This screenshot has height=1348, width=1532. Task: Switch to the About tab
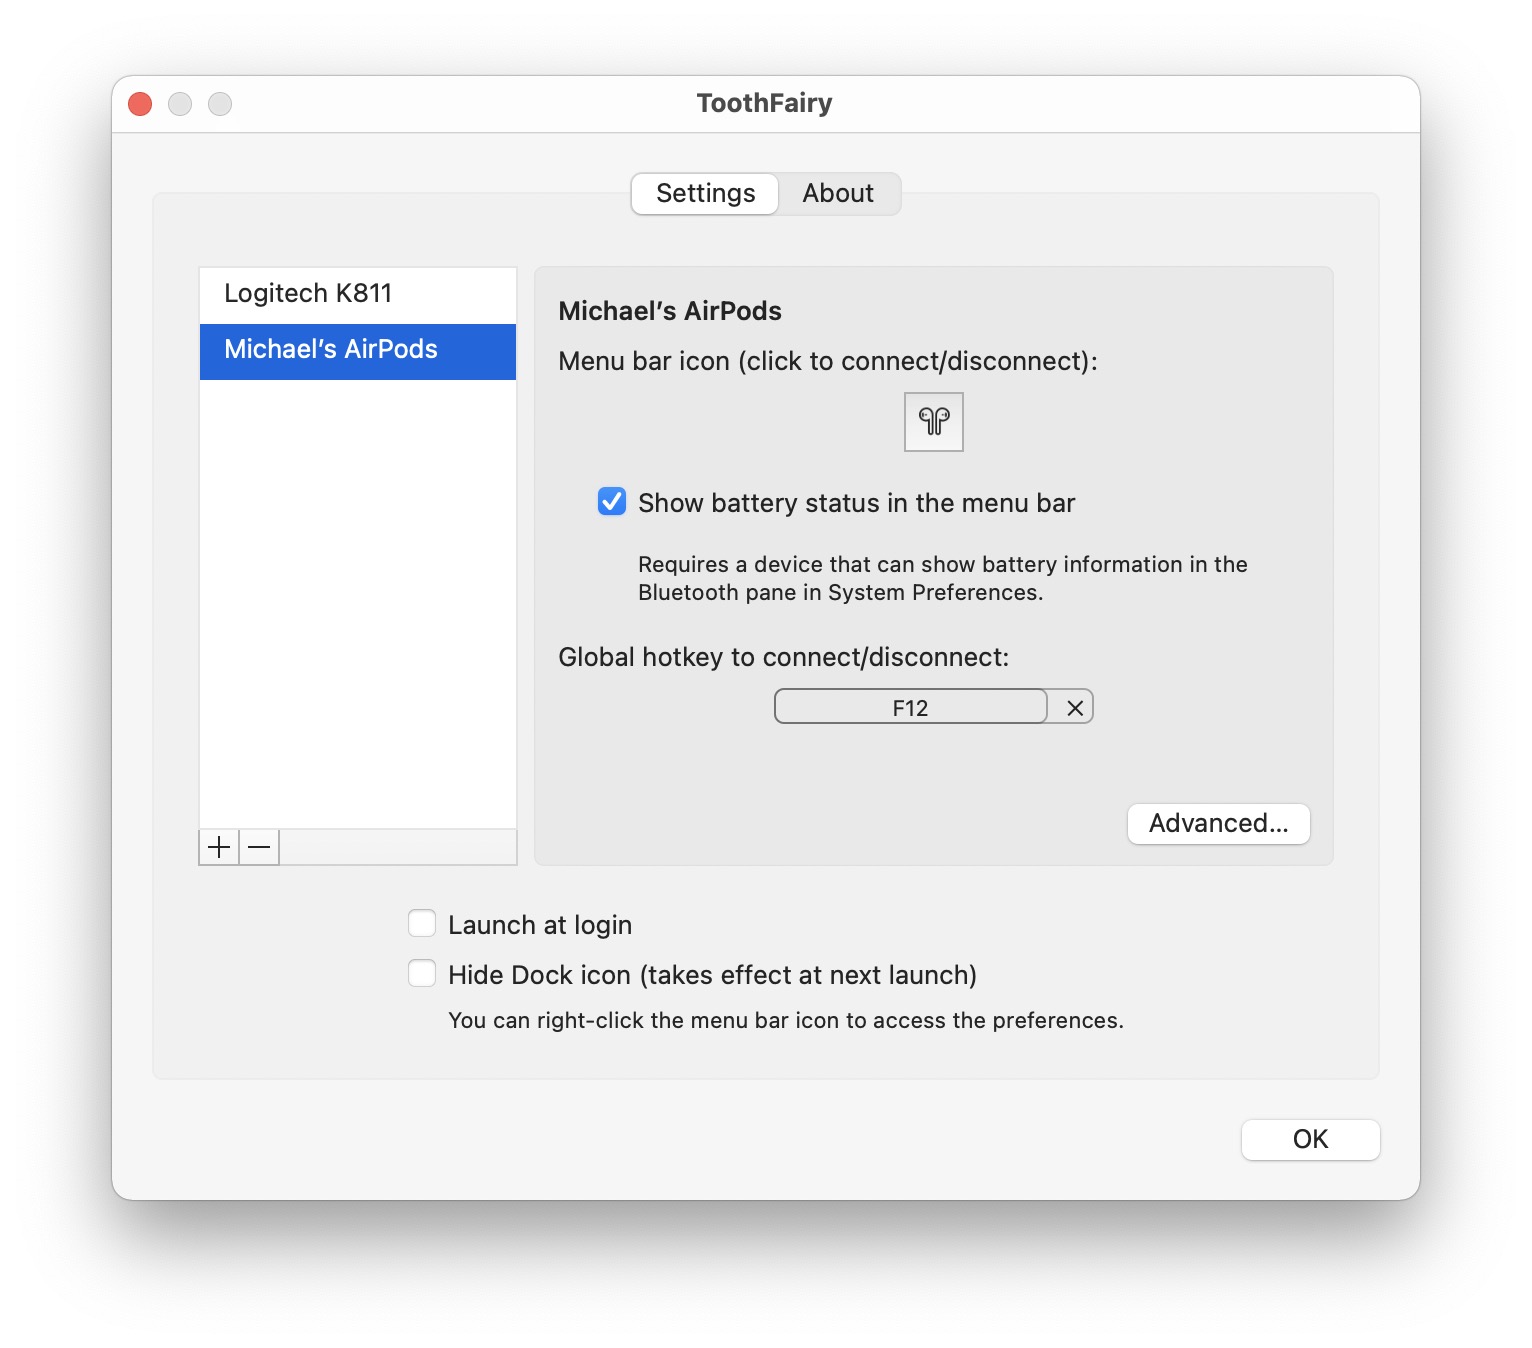tap(838, 193)
